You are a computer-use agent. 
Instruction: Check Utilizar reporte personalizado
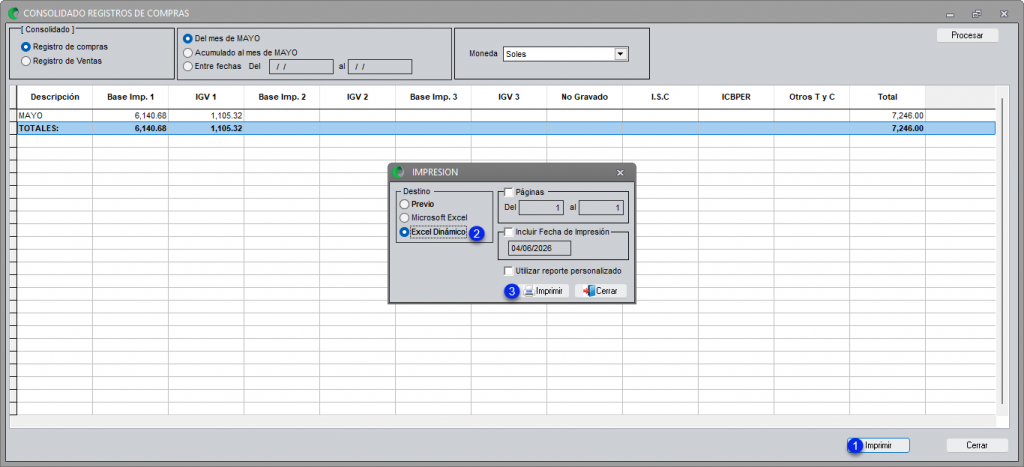(x=509, y=270)
